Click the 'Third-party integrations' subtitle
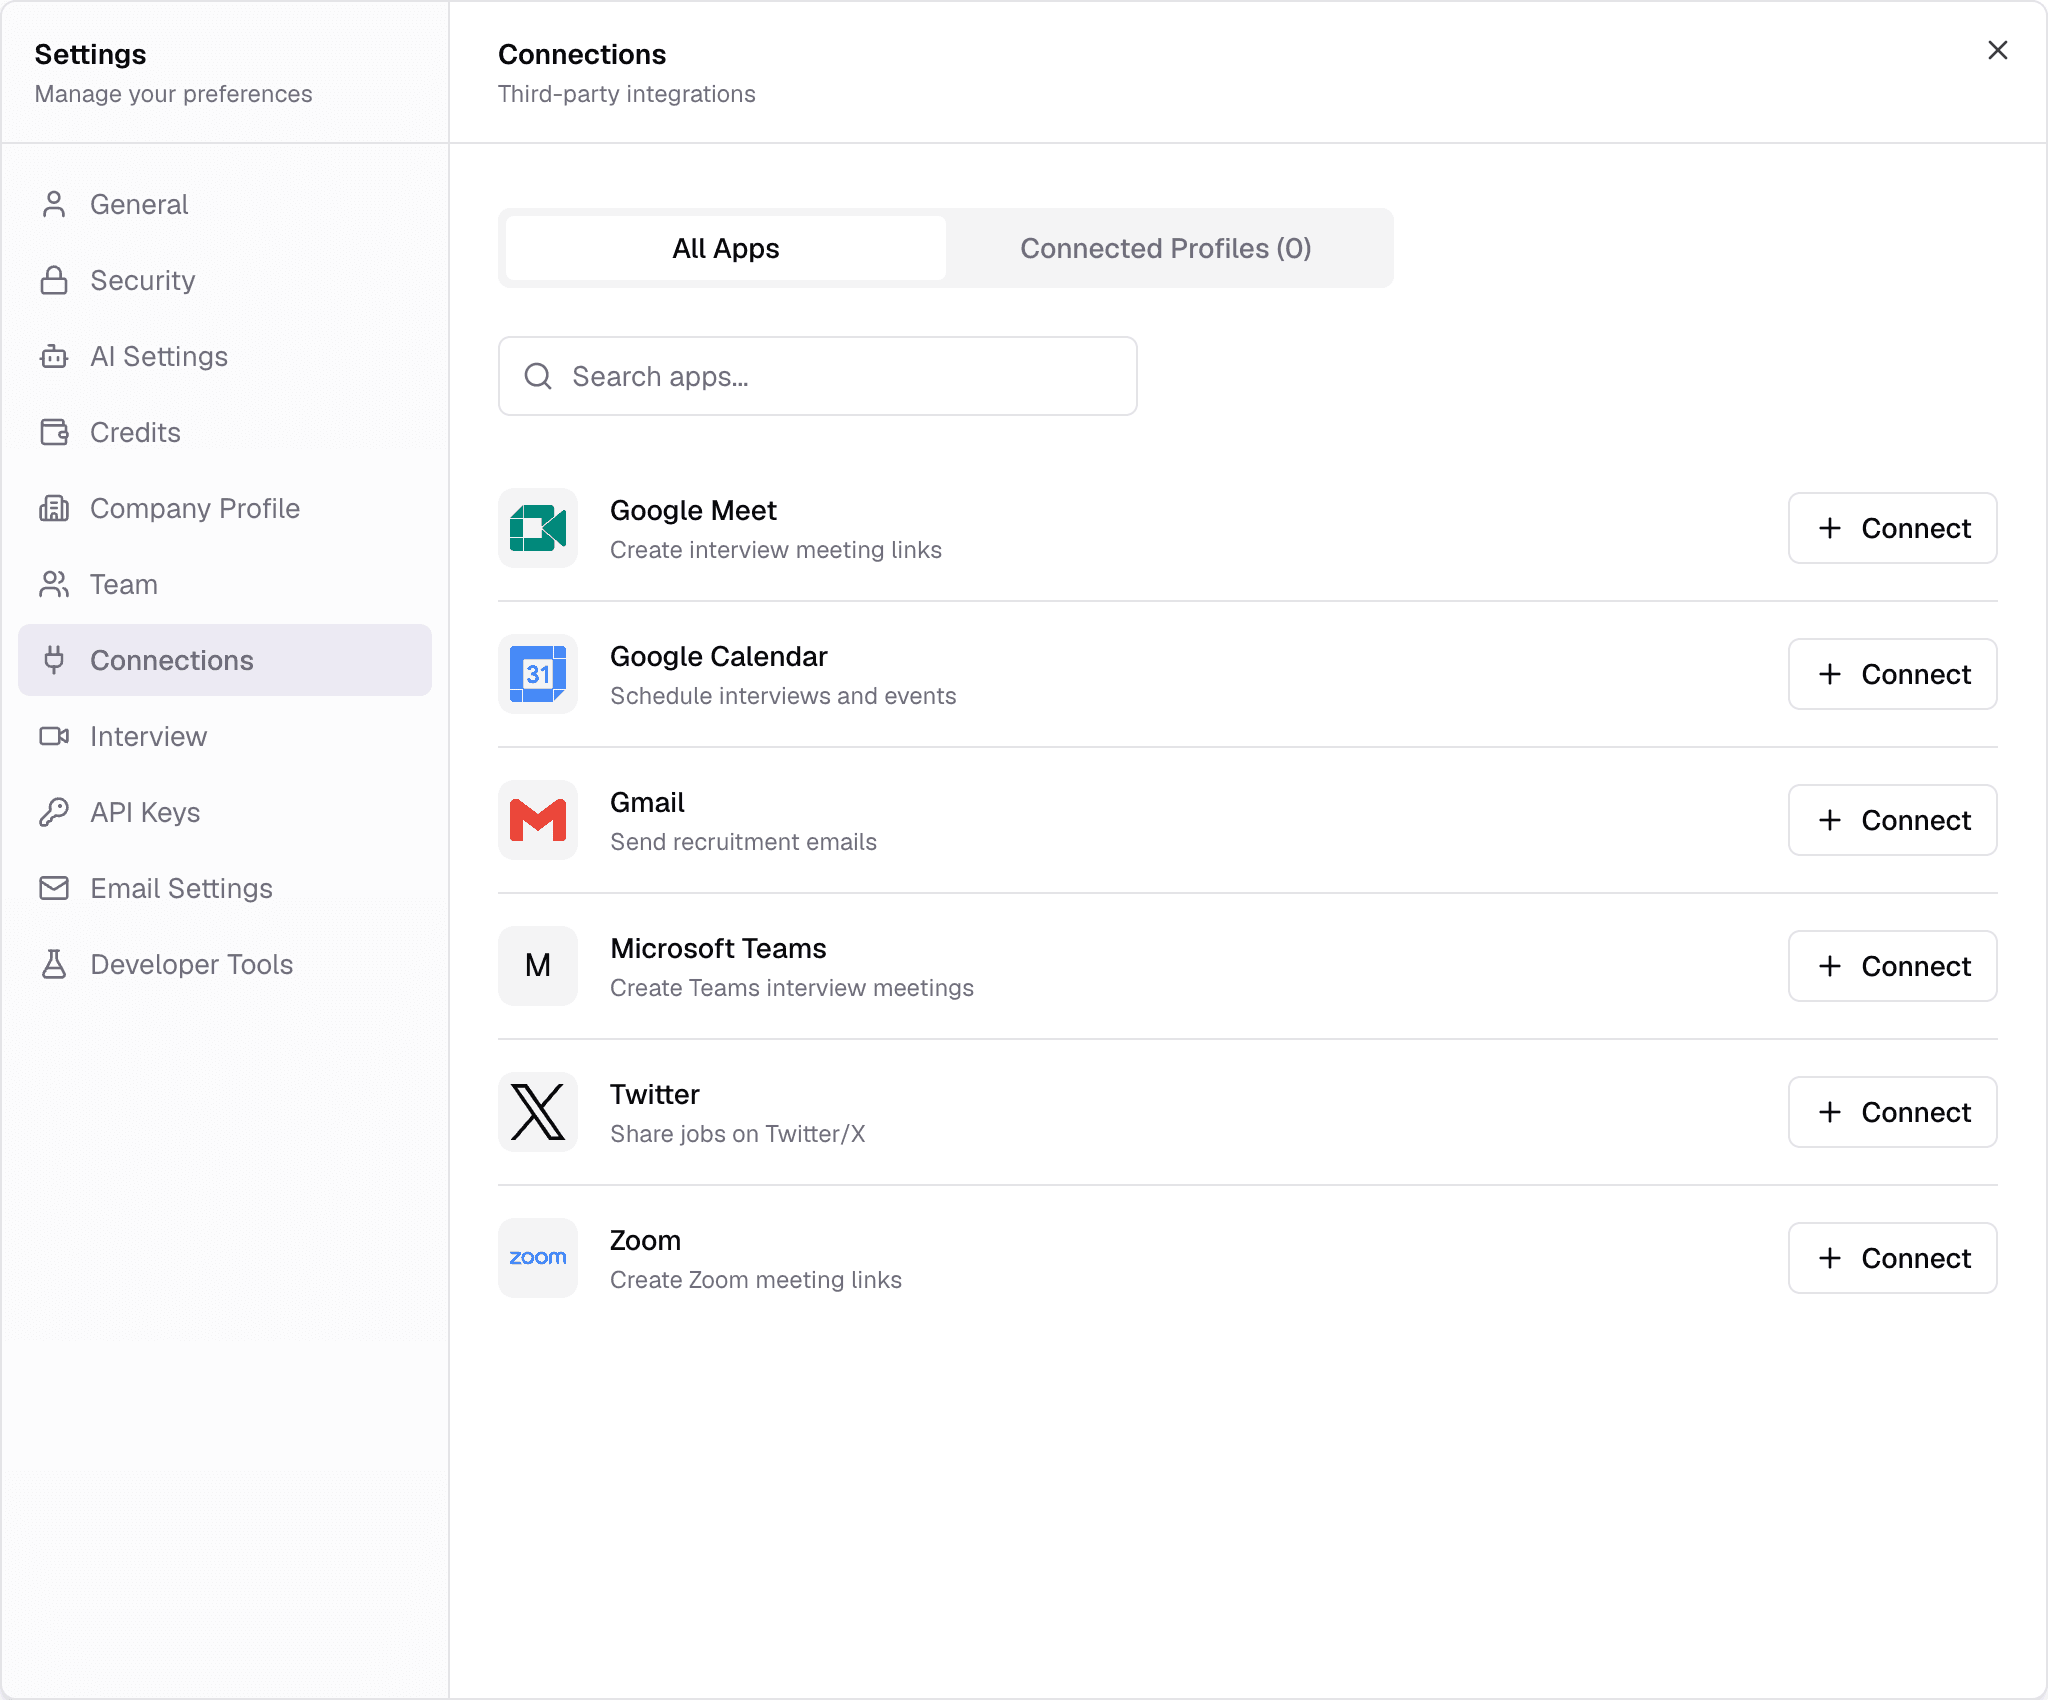Screen dimensions: 2048x1700 (627, 94)
